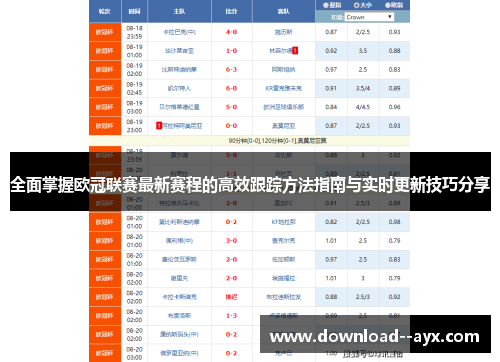The height and width of the screenshot is (362, 500).
Task: Open home team 卡拉巴克 in 4-0 row
Action: (179, 32)
